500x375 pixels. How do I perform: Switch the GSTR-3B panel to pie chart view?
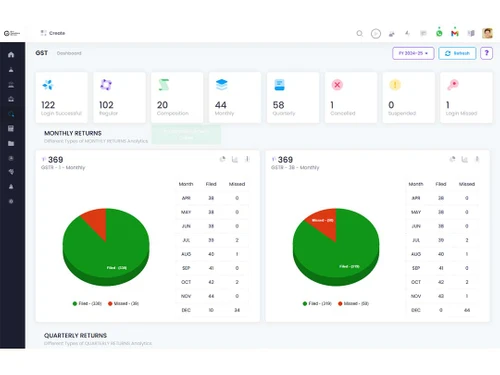(452, 159)
